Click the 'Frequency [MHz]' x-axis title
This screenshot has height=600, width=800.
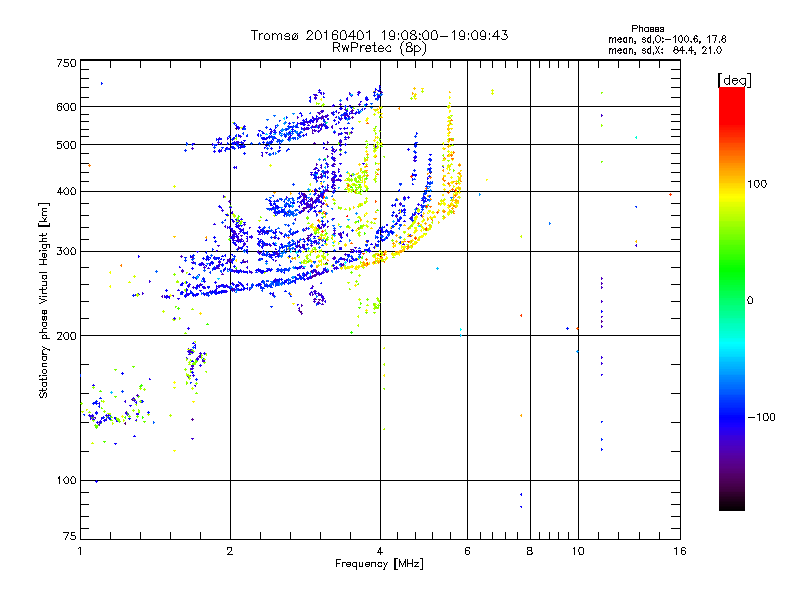point(379,564)
